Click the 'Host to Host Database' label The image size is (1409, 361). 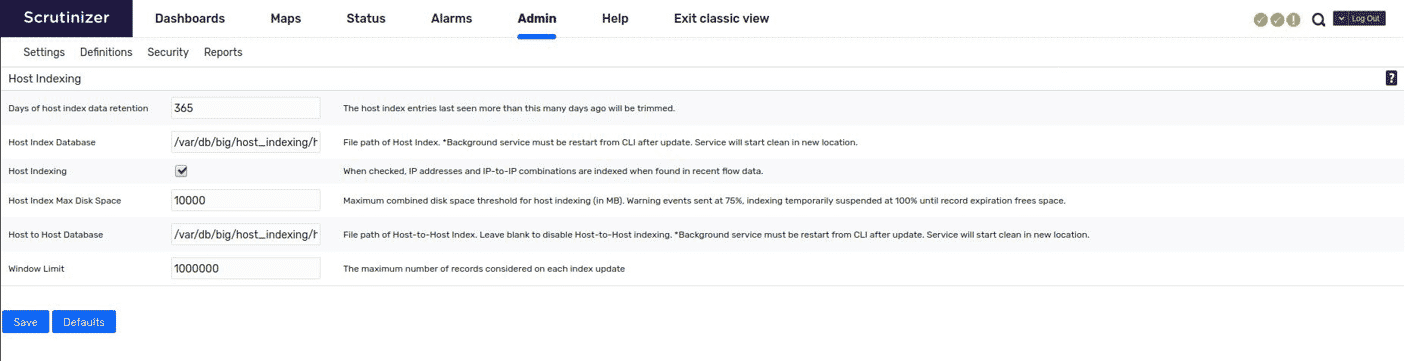pos(56,235)
